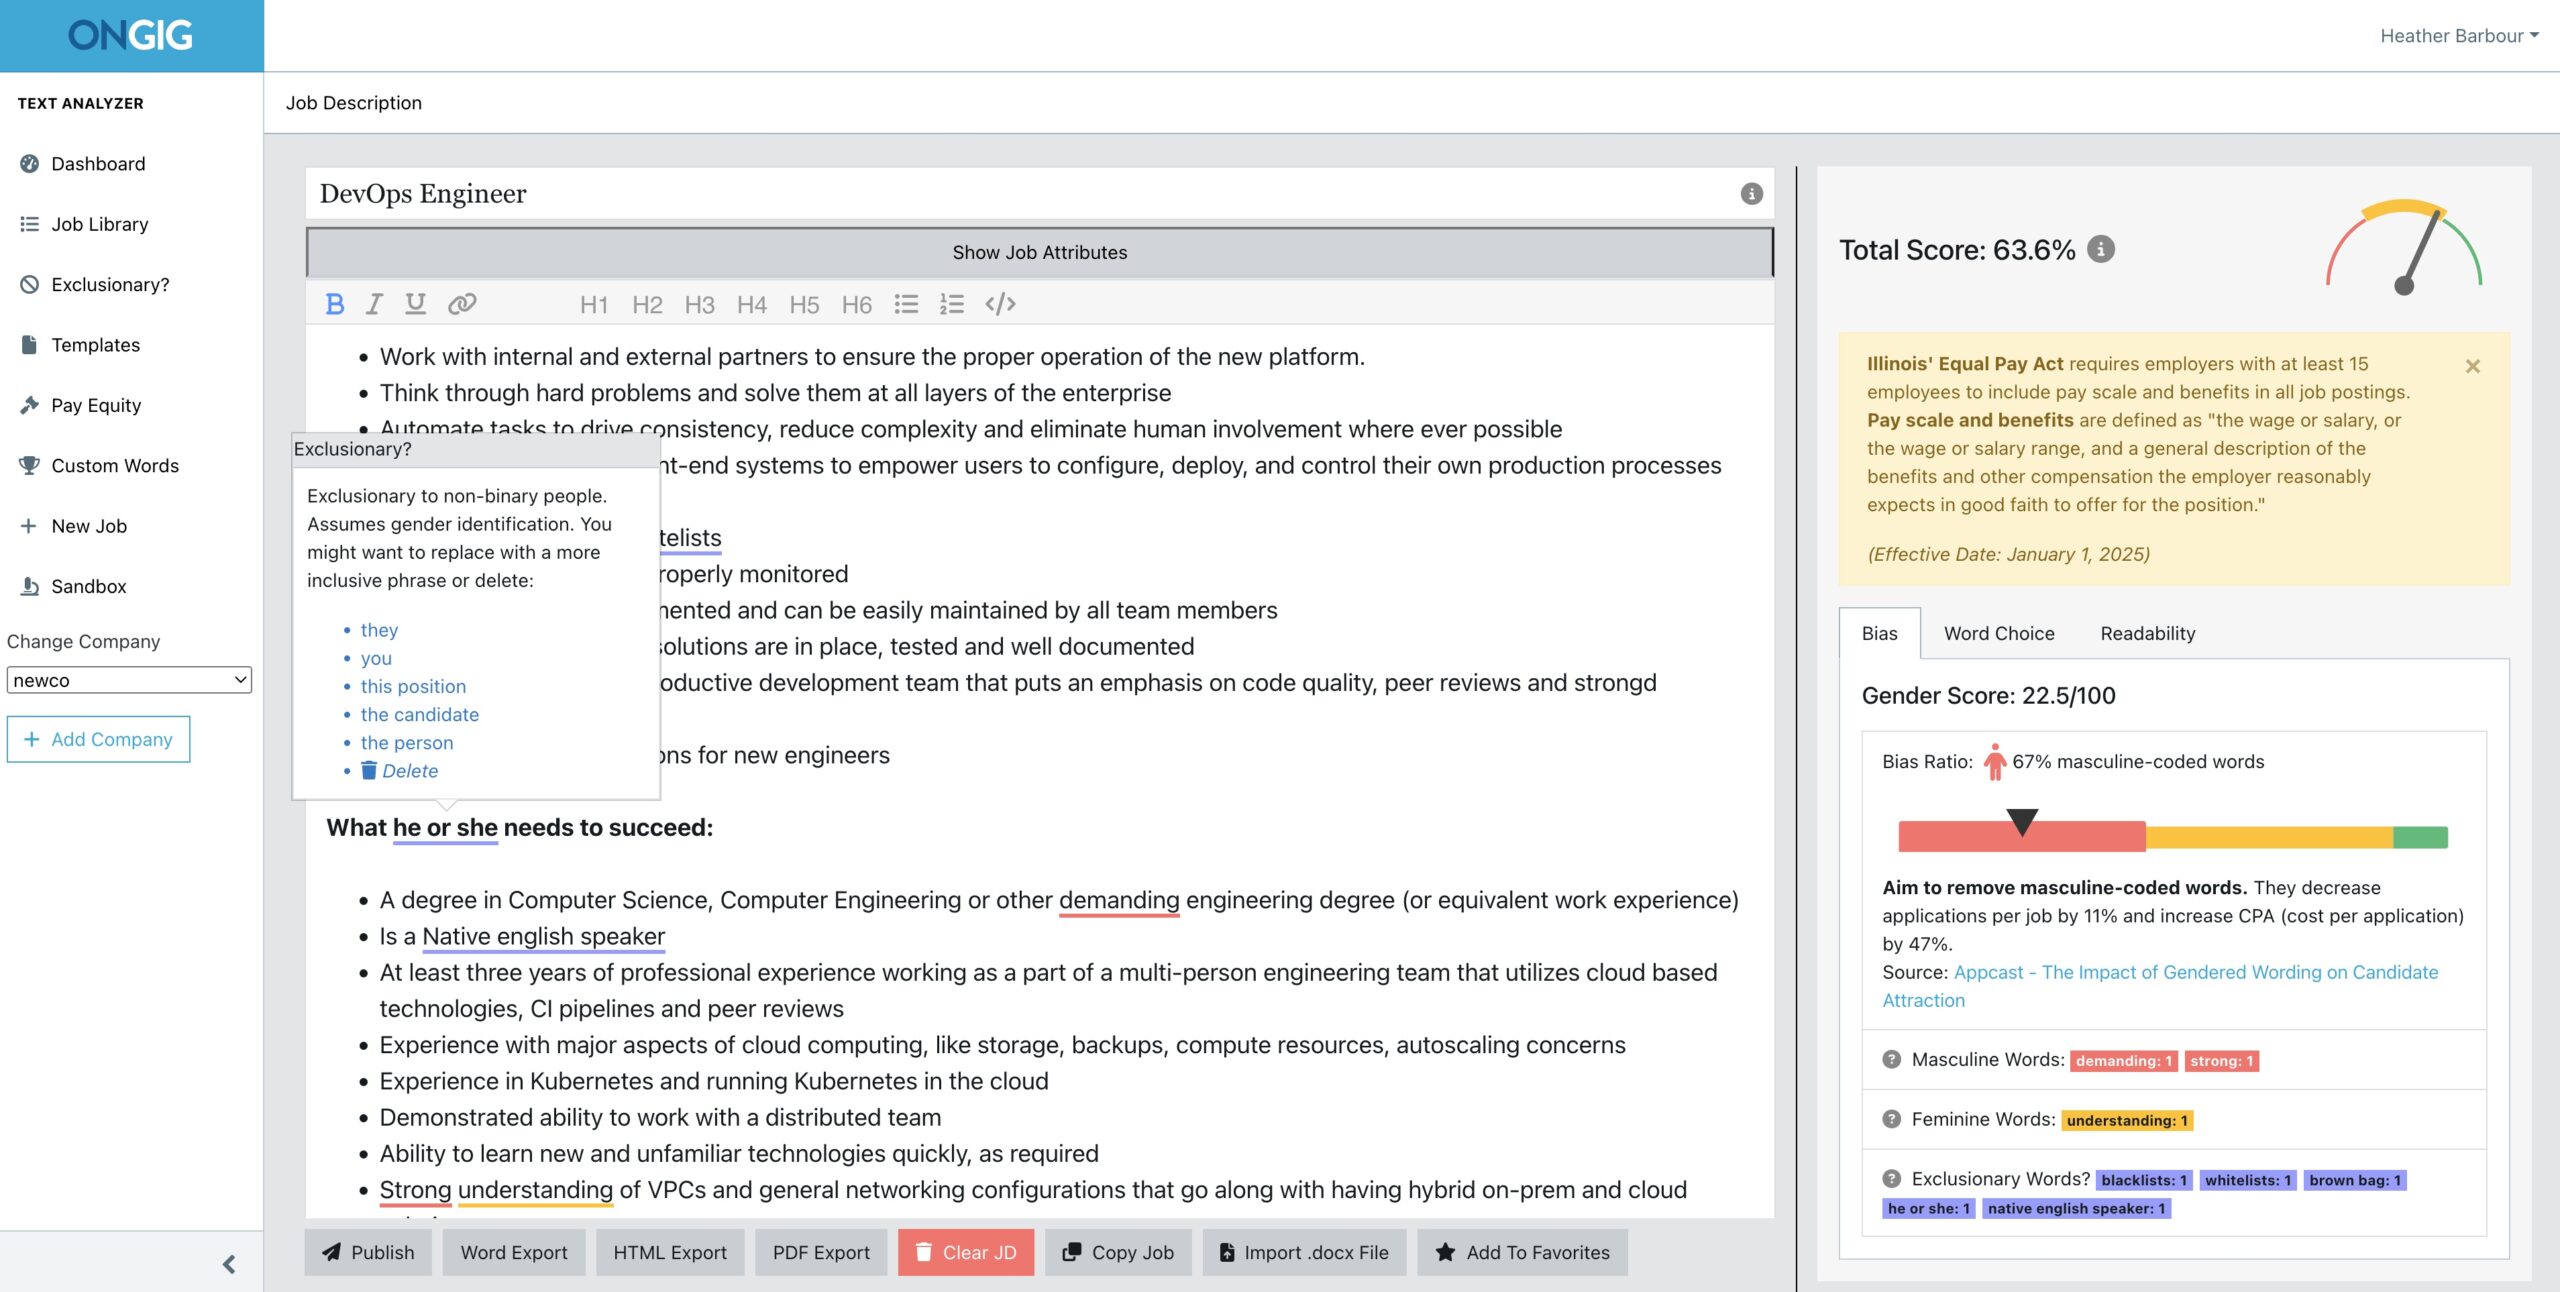Switch to the Word Choice tab
This screenshot has width=2560, height=1292.
1999,633
